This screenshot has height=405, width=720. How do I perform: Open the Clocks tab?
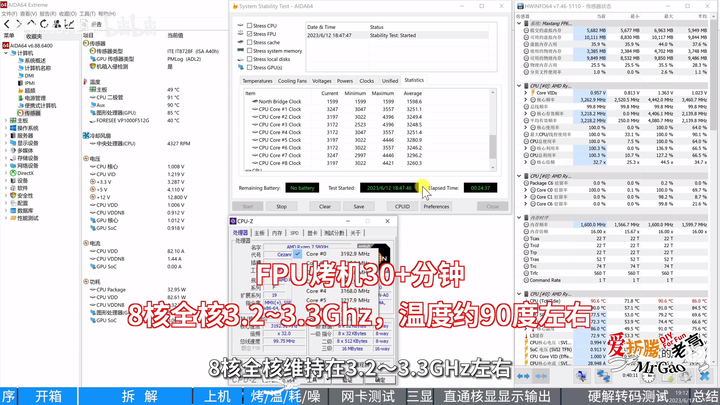pyautogui.click(x=366, y=81)
